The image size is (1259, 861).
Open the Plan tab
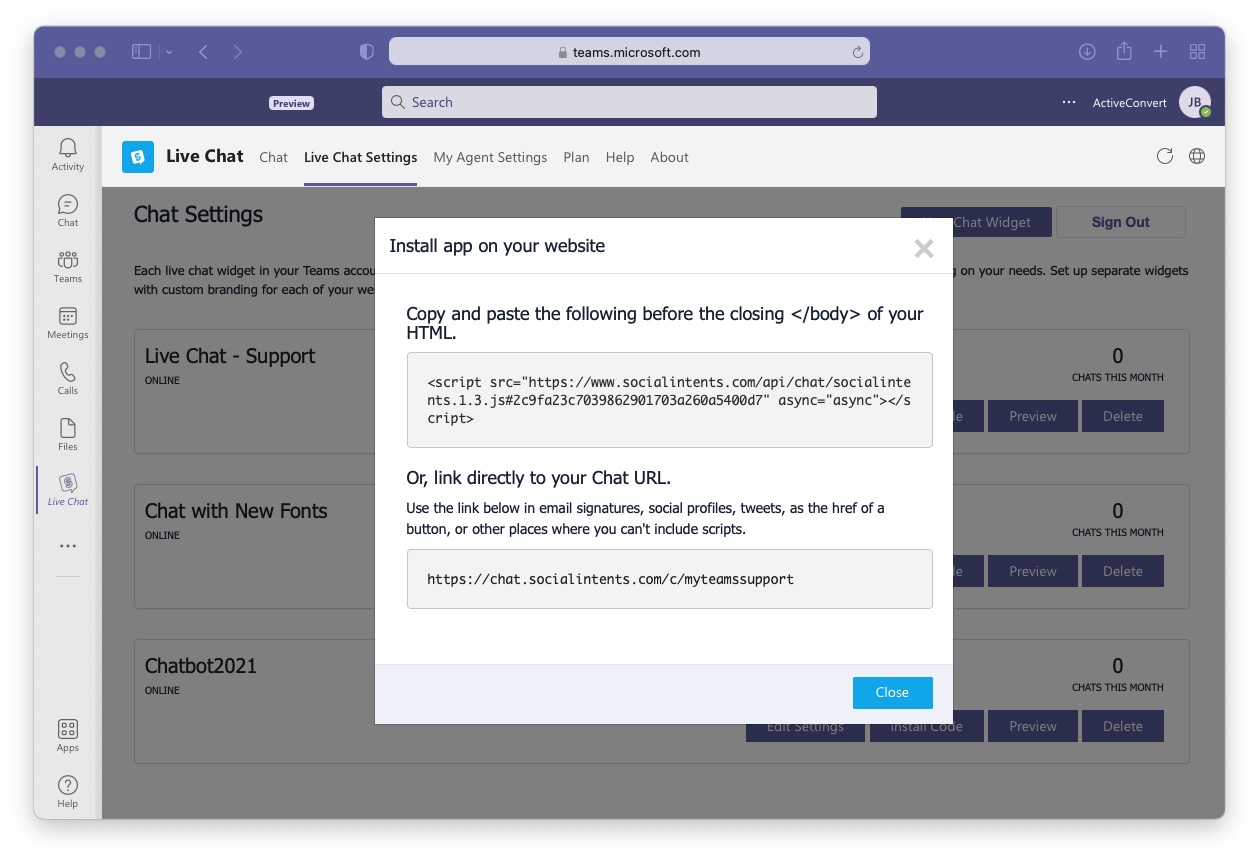pos(576,157)
